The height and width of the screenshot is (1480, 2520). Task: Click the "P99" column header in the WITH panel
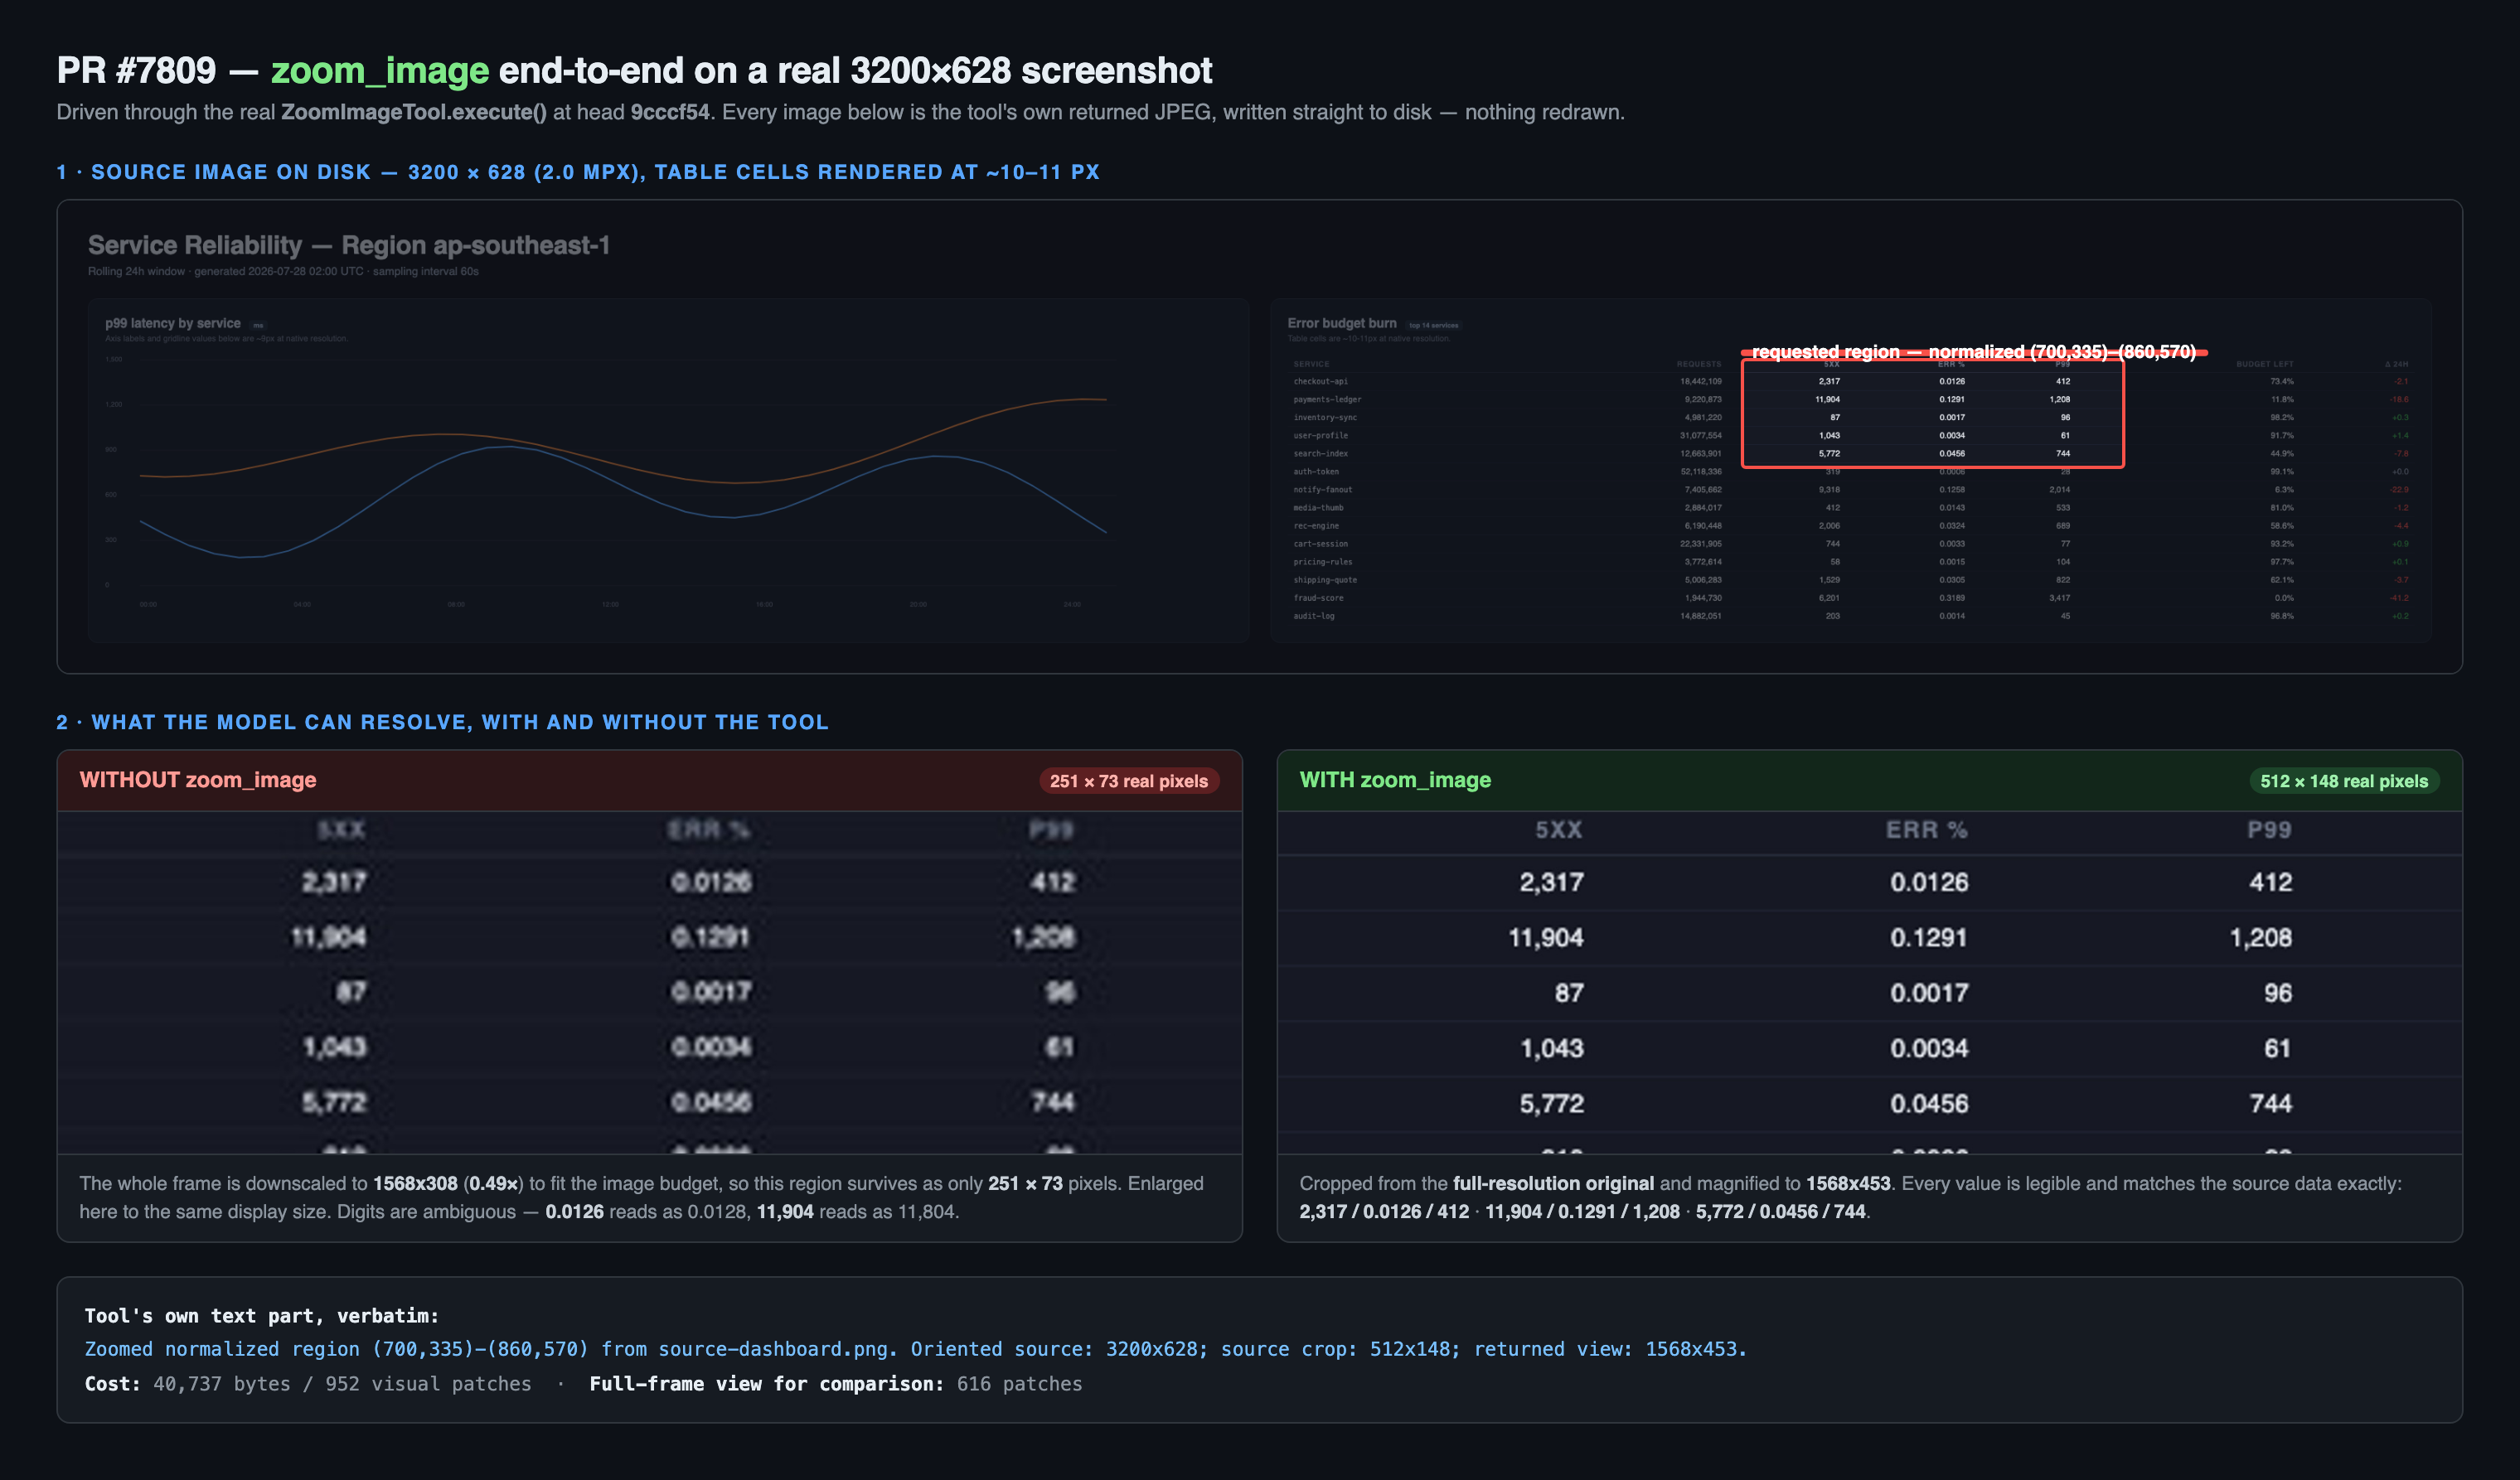click(x=2269, y=829)
